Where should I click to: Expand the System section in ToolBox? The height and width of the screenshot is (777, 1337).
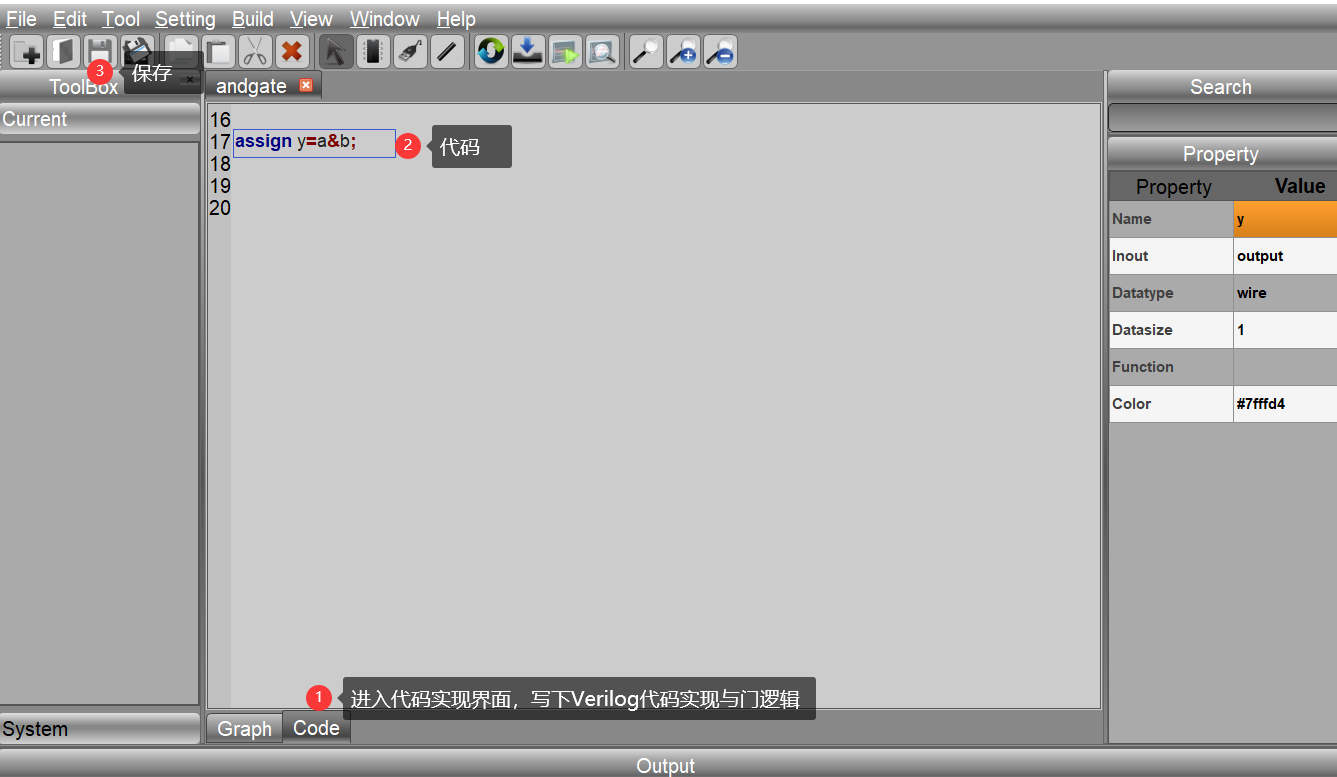pyautogui.click(x=100, y=729)
